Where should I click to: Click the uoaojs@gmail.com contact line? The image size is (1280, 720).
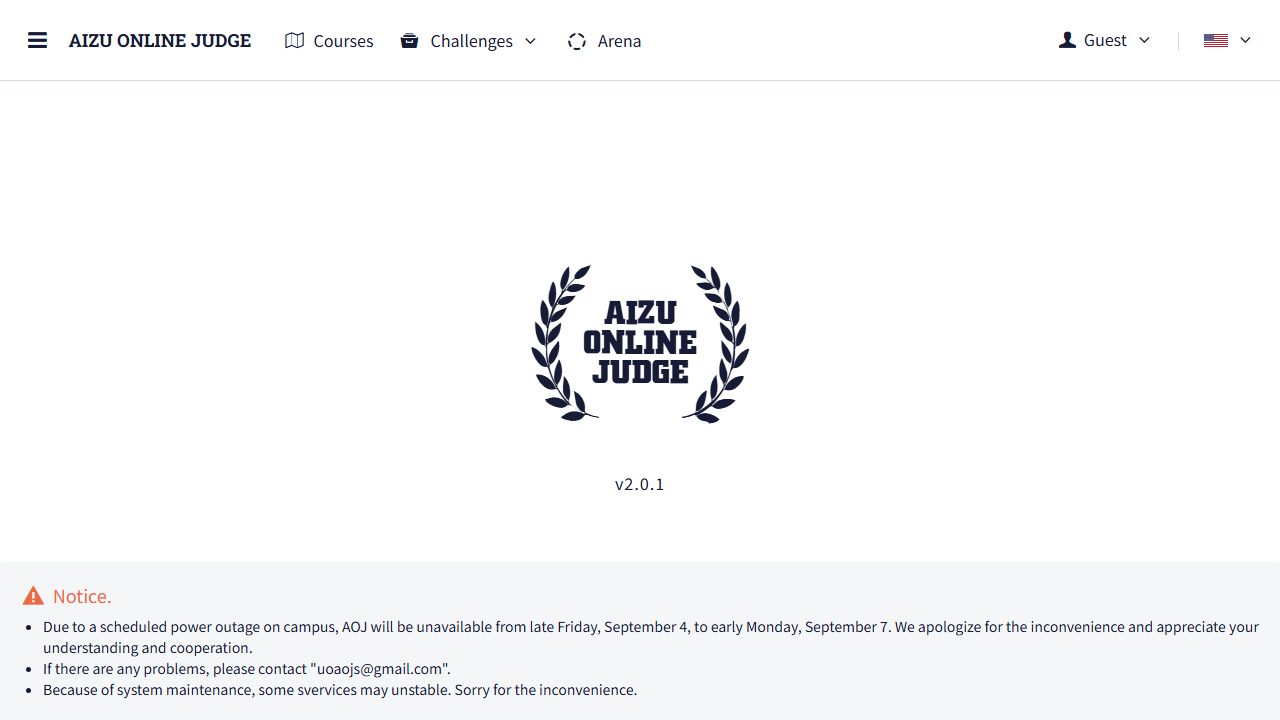coord(247,669)
